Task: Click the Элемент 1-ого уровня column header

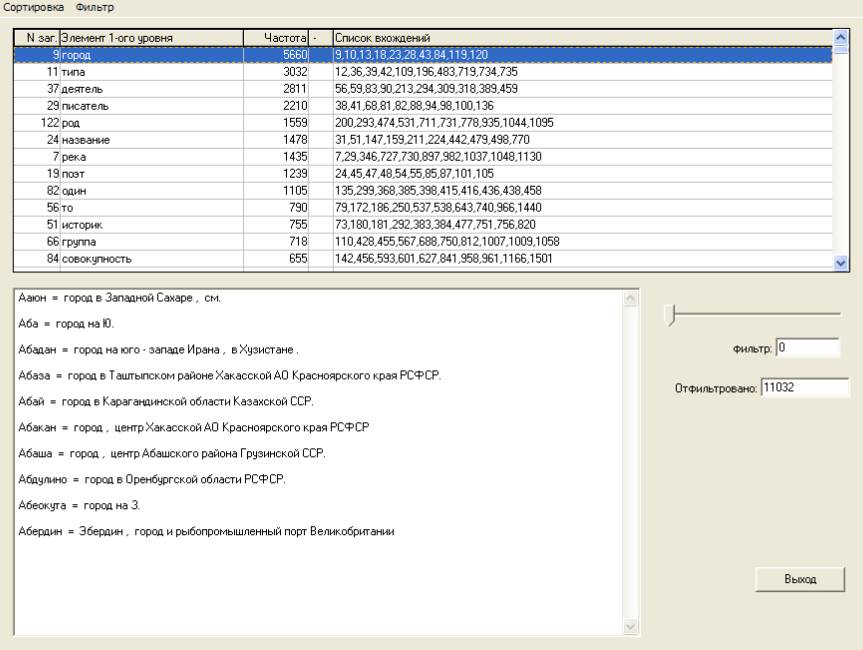Action: (x=150, y=37)
